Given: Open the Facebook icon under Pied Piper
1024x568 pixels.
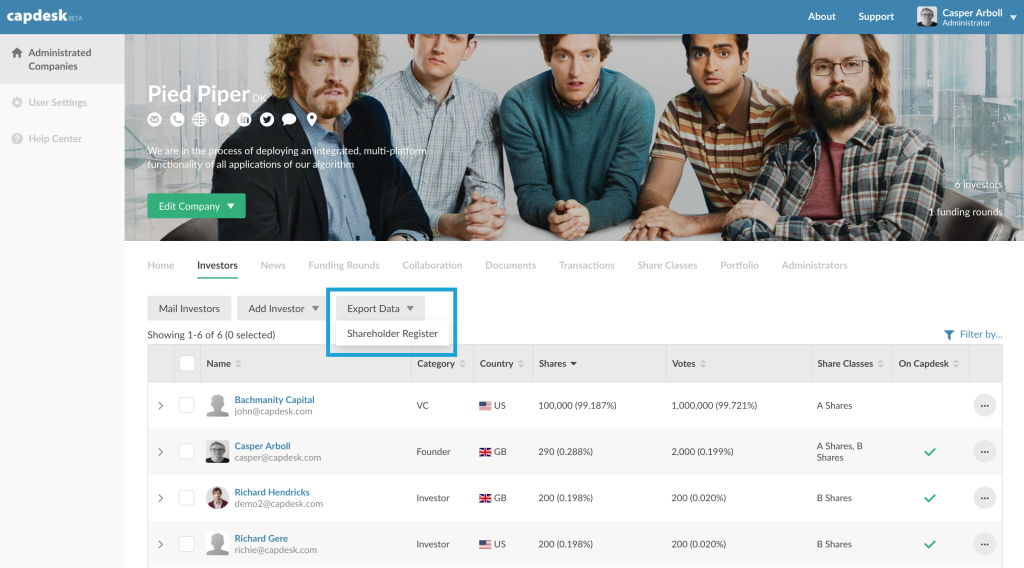Looking at the screenshot, I should [222, 119].
